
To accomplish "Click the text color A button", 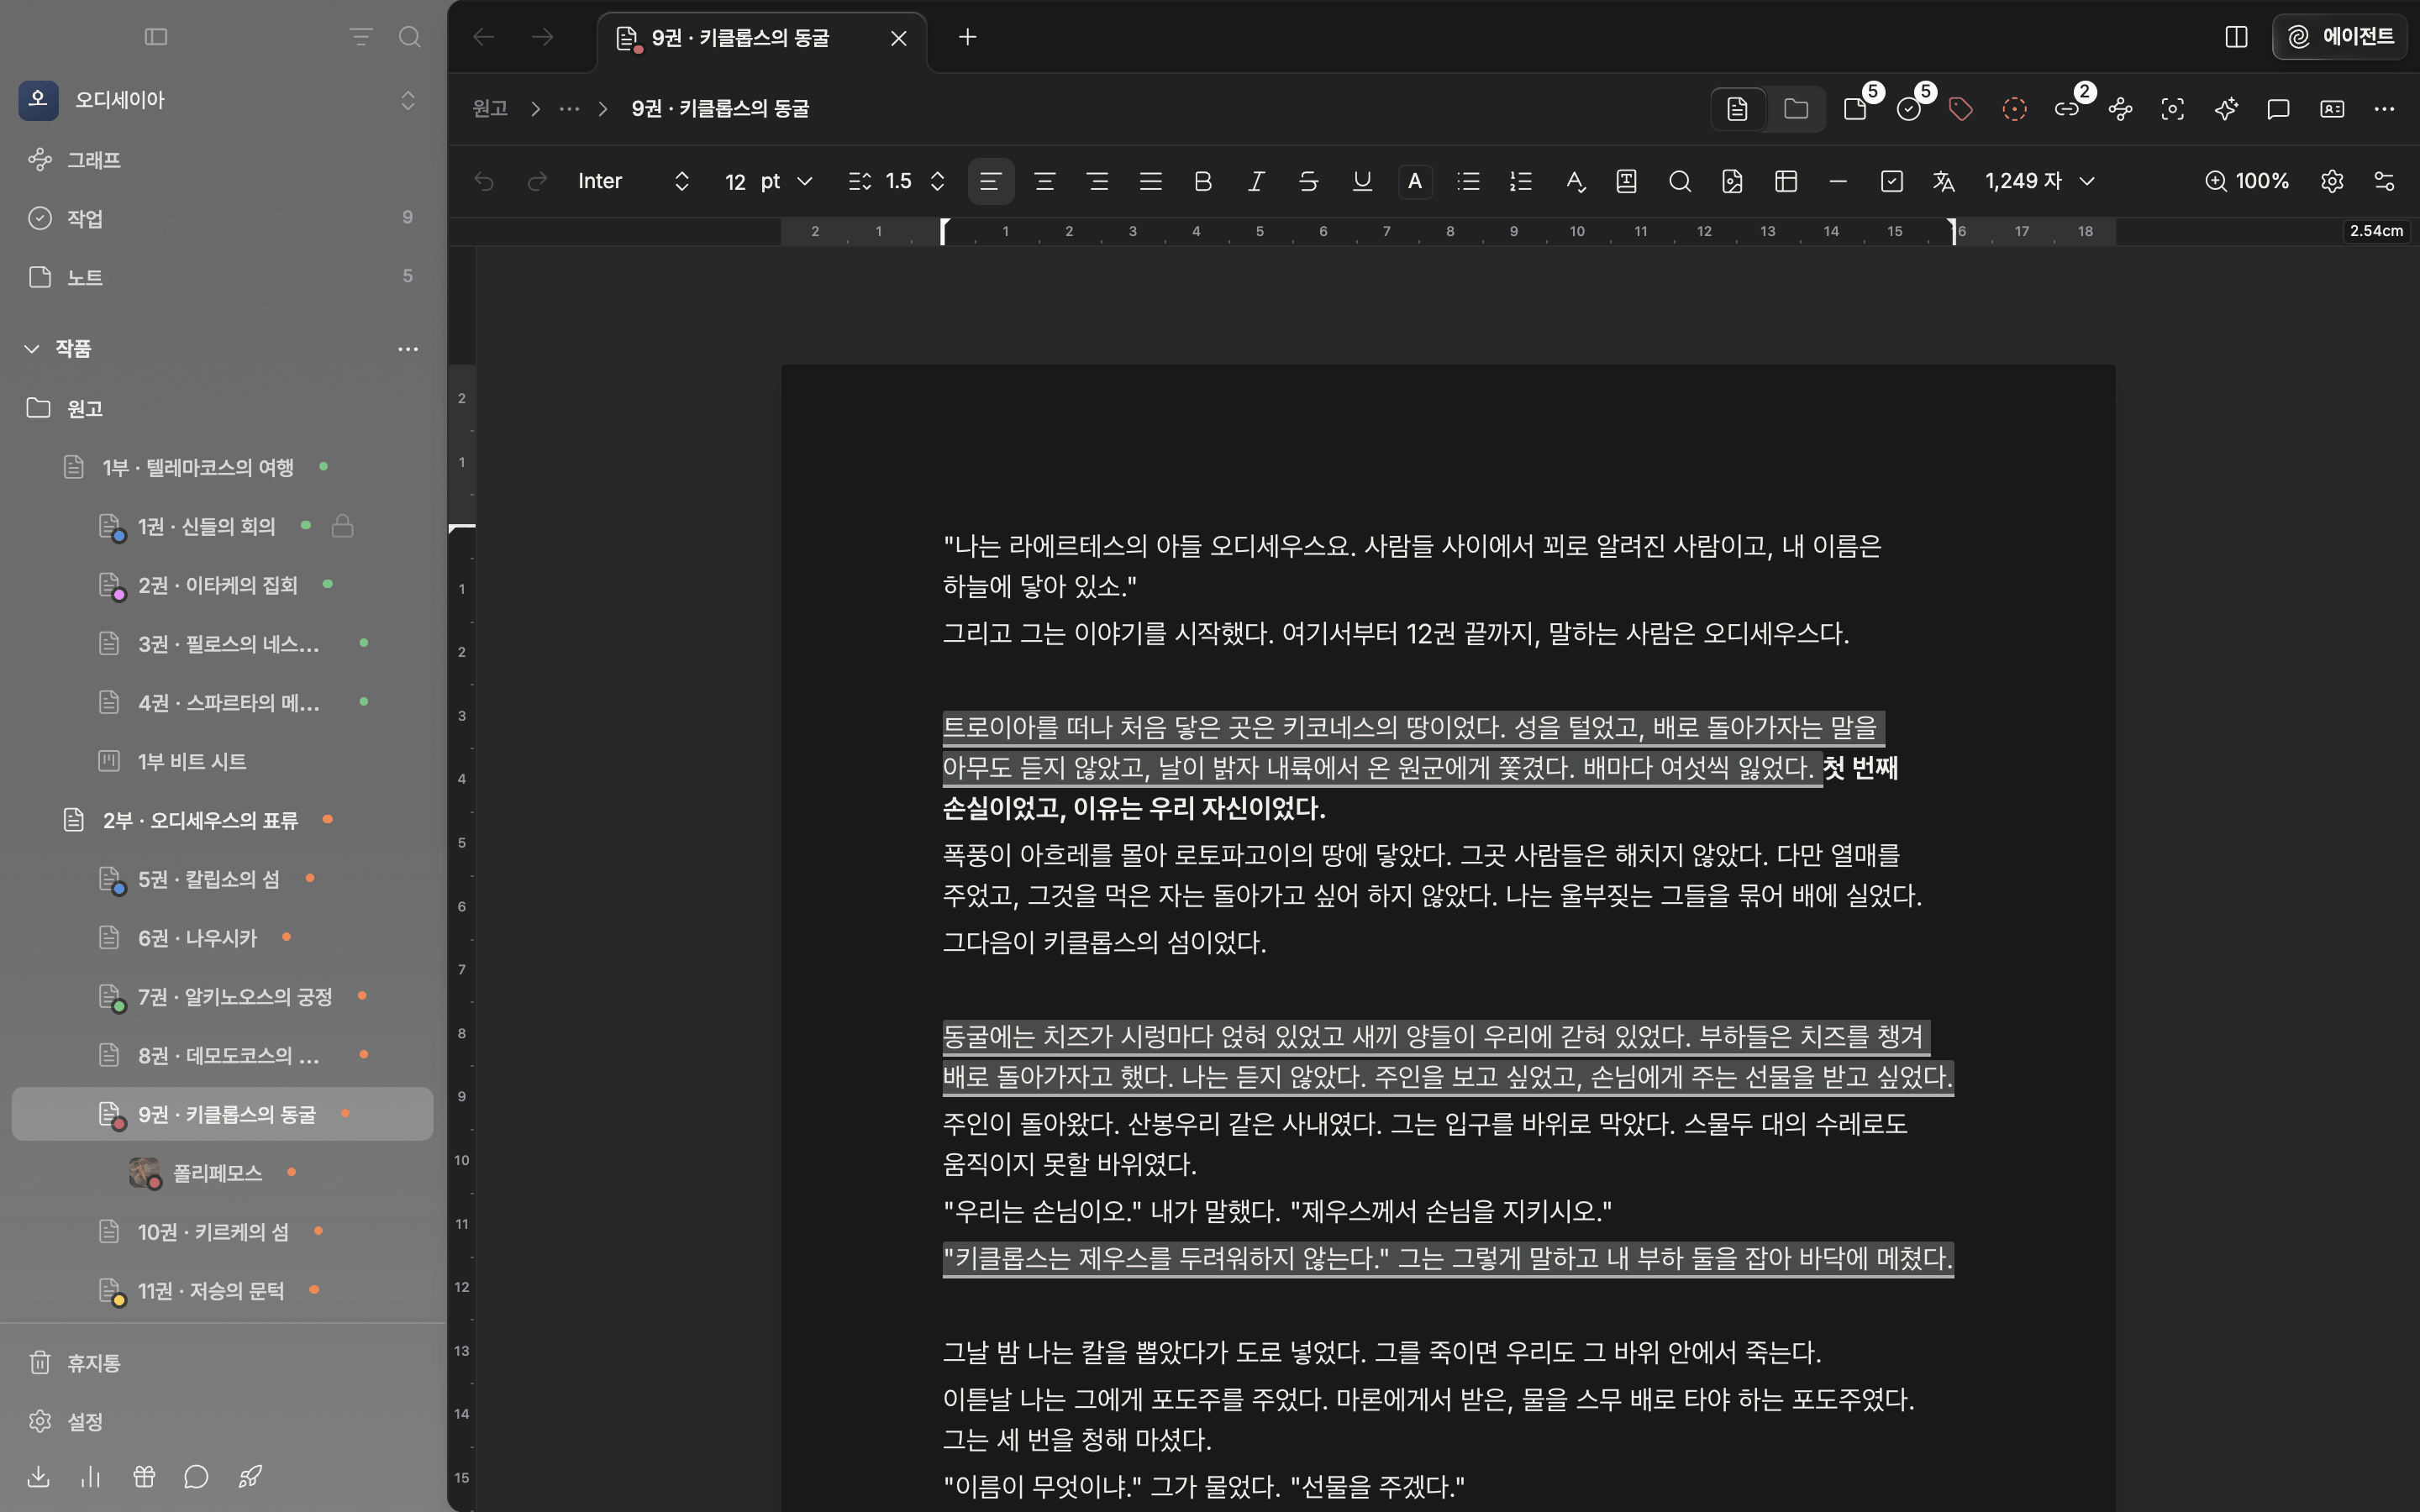I will coord(1415,181).
